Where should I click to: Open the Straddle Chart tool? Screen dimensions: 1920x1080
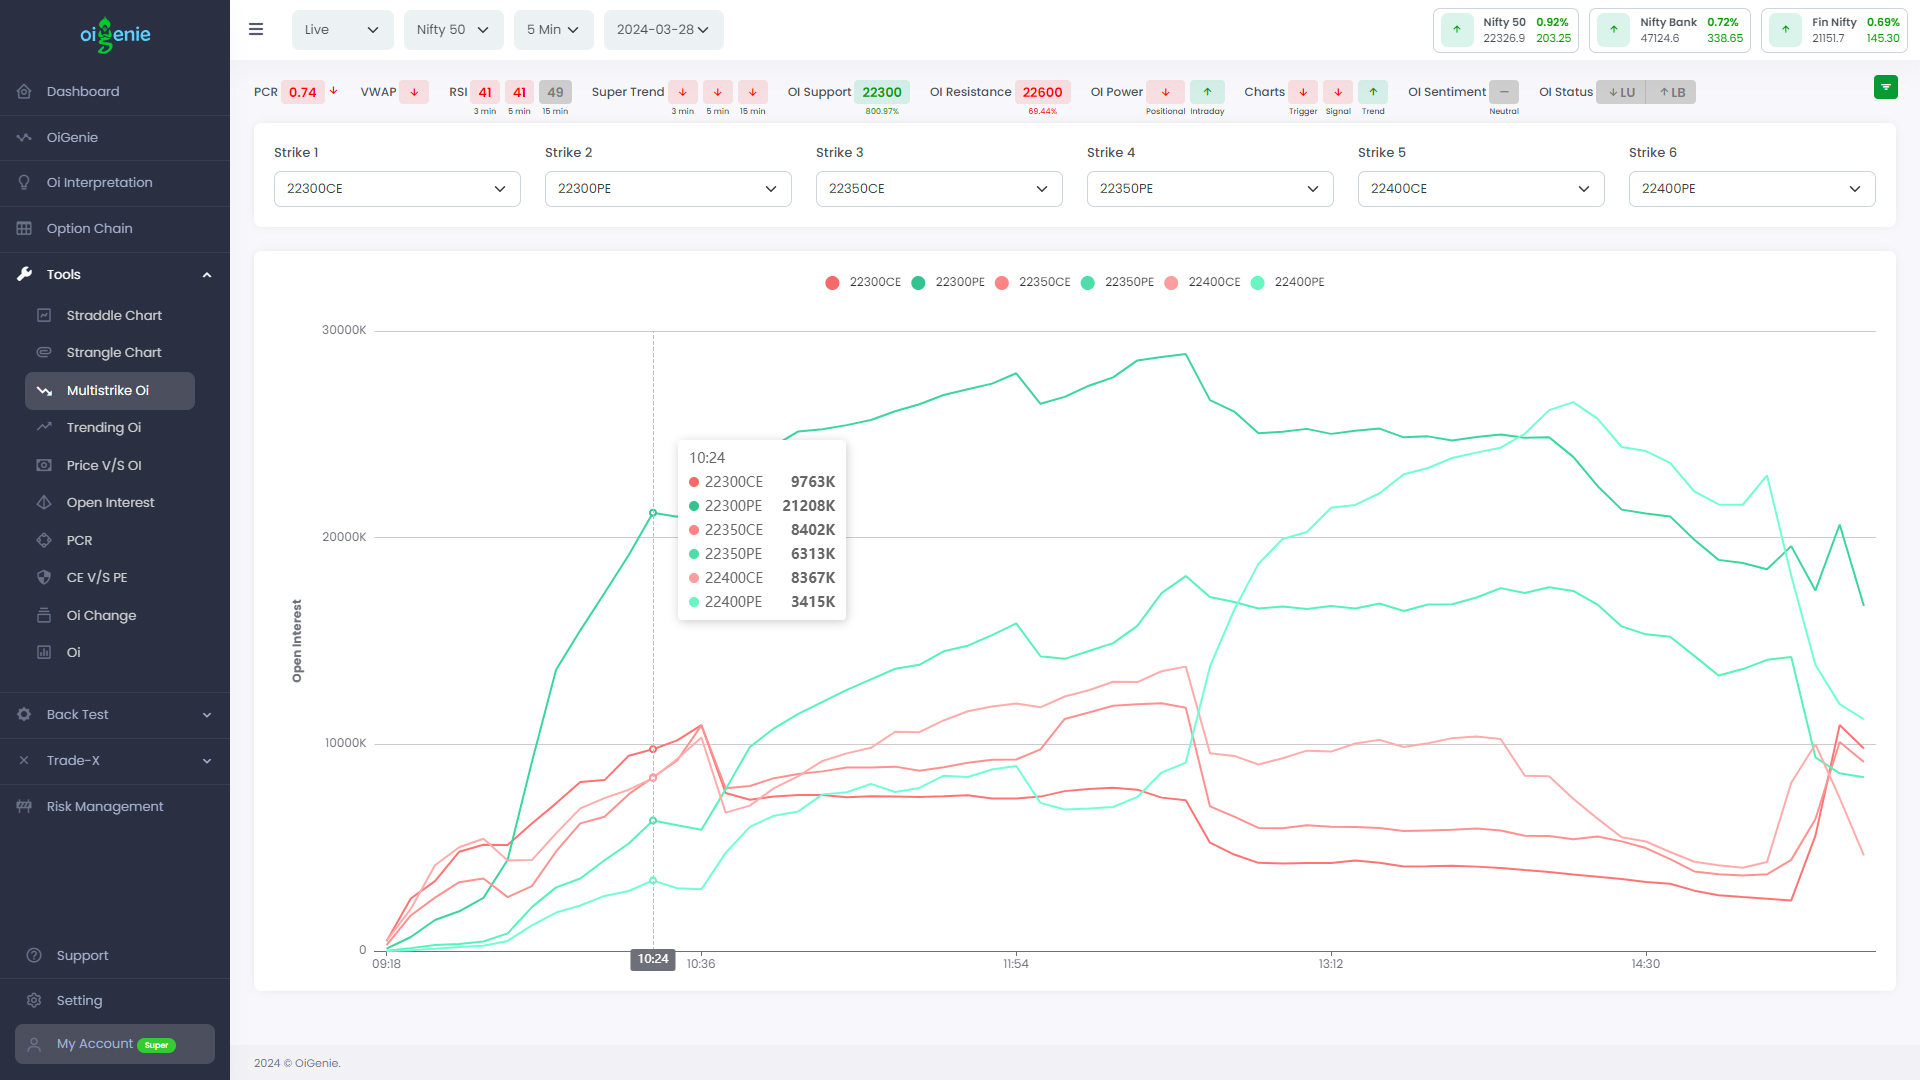pos(113,315)
